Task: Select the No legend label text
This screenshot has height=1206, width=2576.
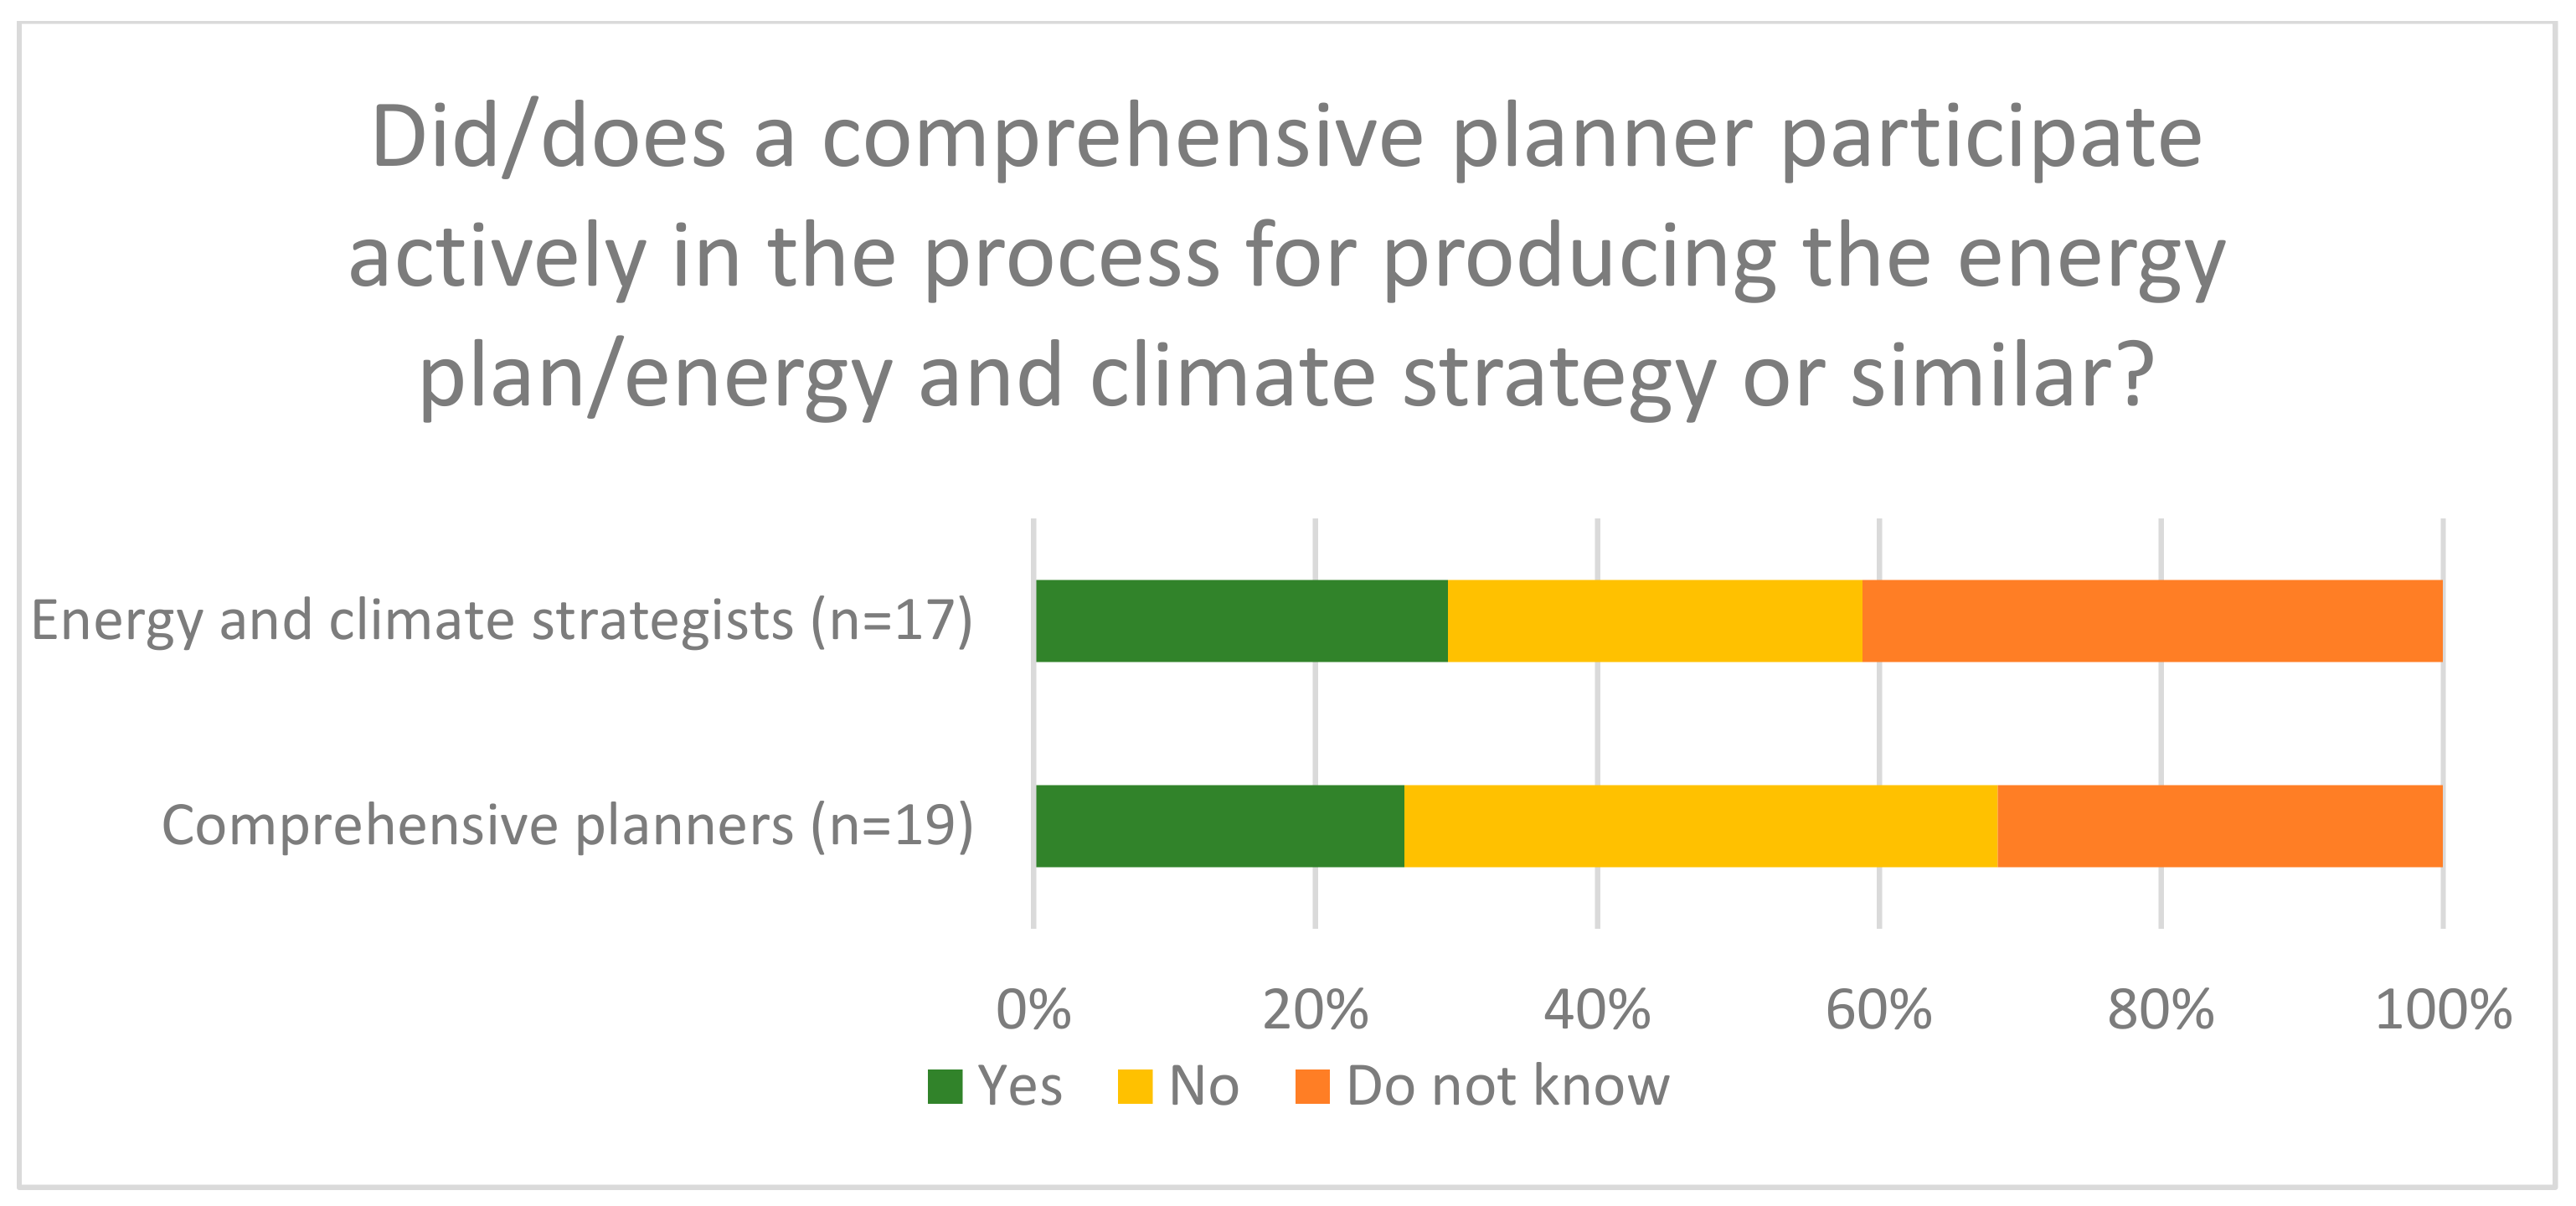Action: coord(1203,1087)
